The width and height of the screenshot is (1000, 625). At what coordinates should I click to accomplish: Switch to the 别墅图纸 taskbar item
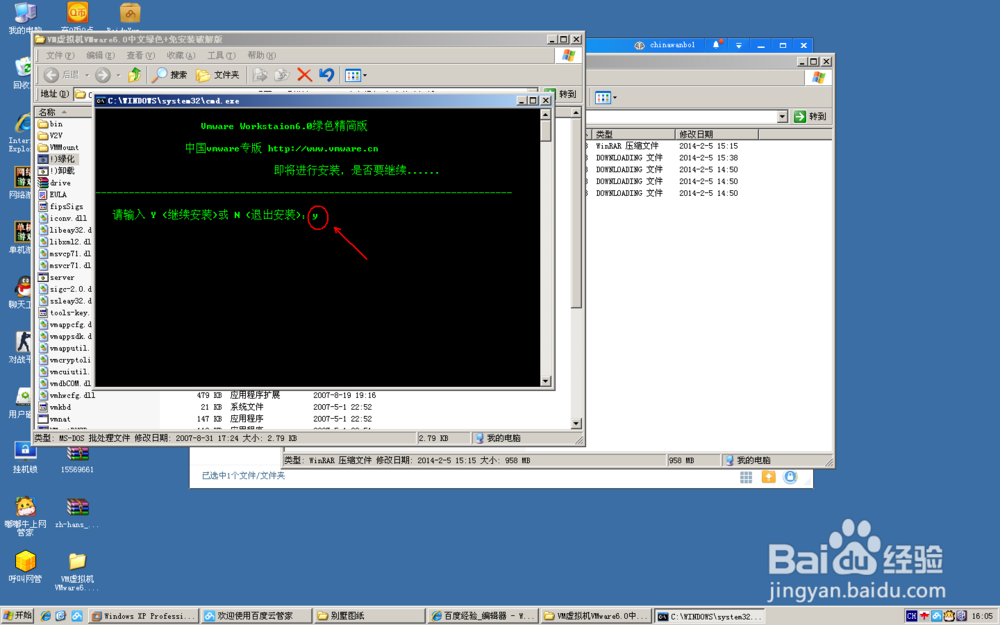tap(370, 616)
